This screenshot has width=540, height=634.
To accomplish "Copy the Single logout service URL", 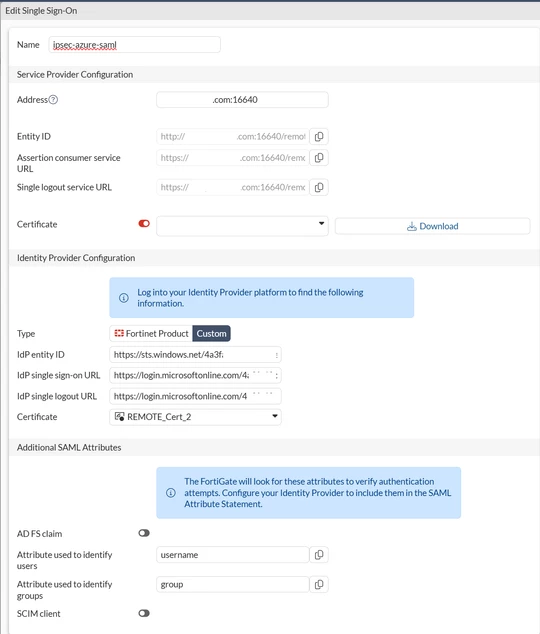I will coord(319,187).
